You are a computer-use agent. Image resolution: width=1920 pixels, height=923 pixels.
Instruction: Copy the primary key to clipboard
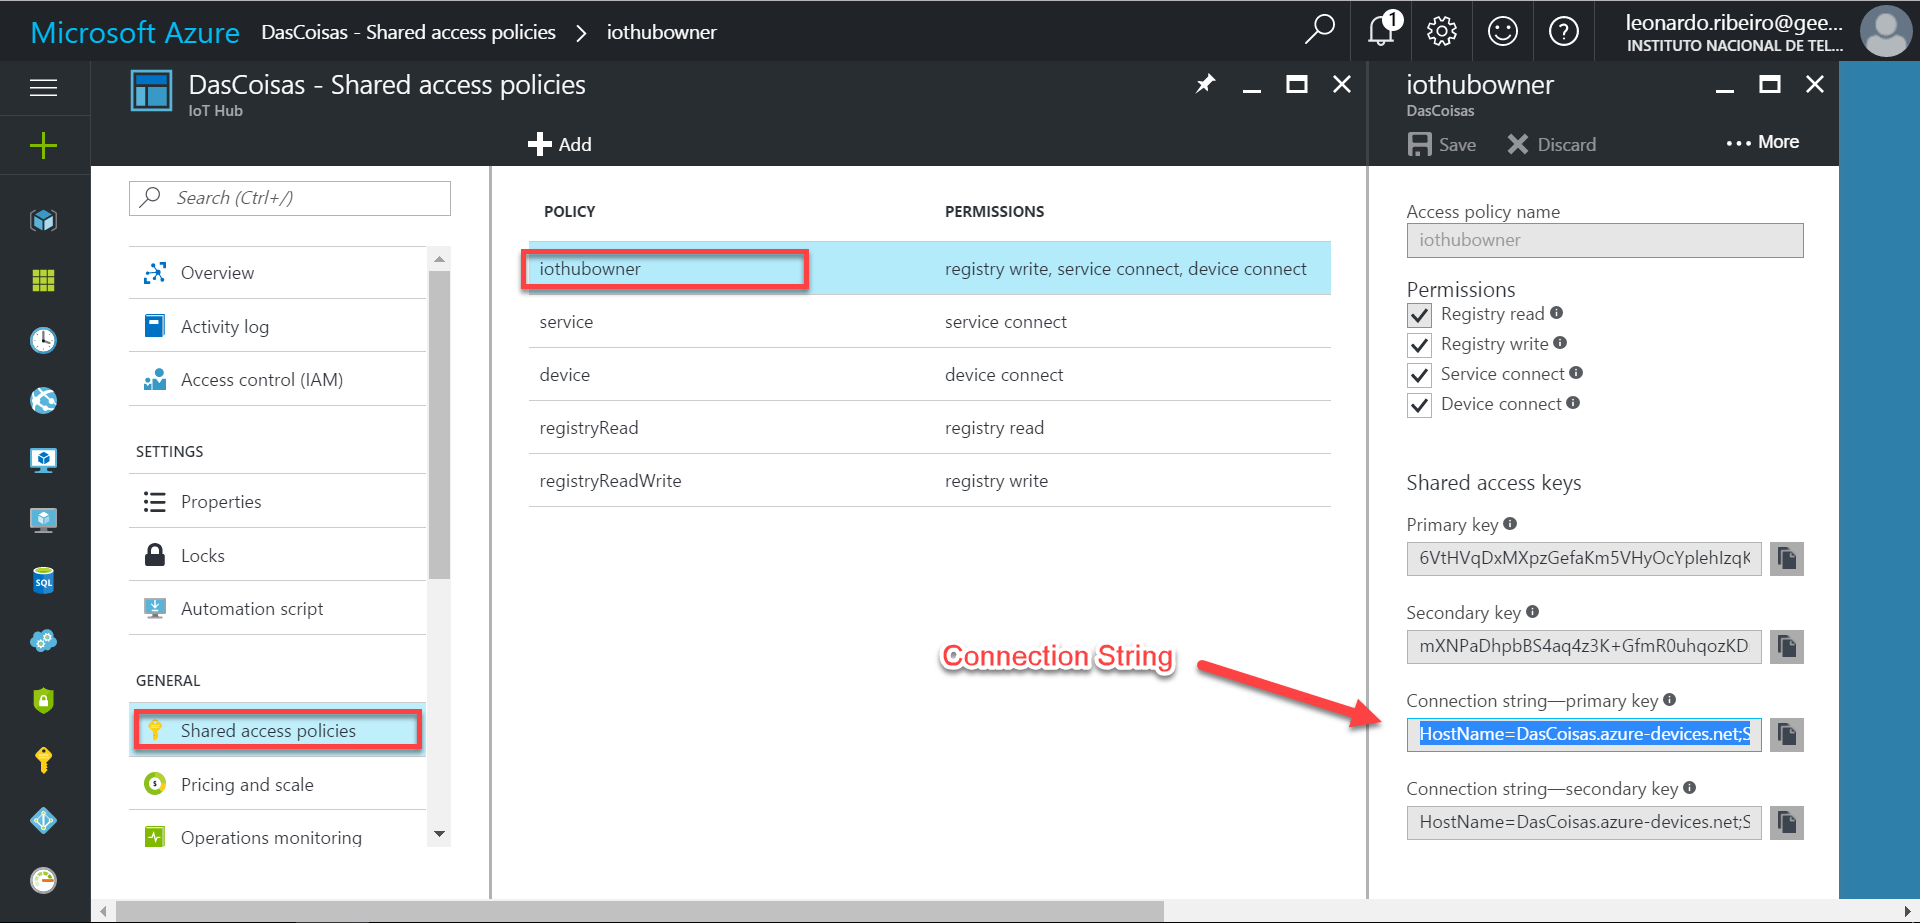point(1786,559)
